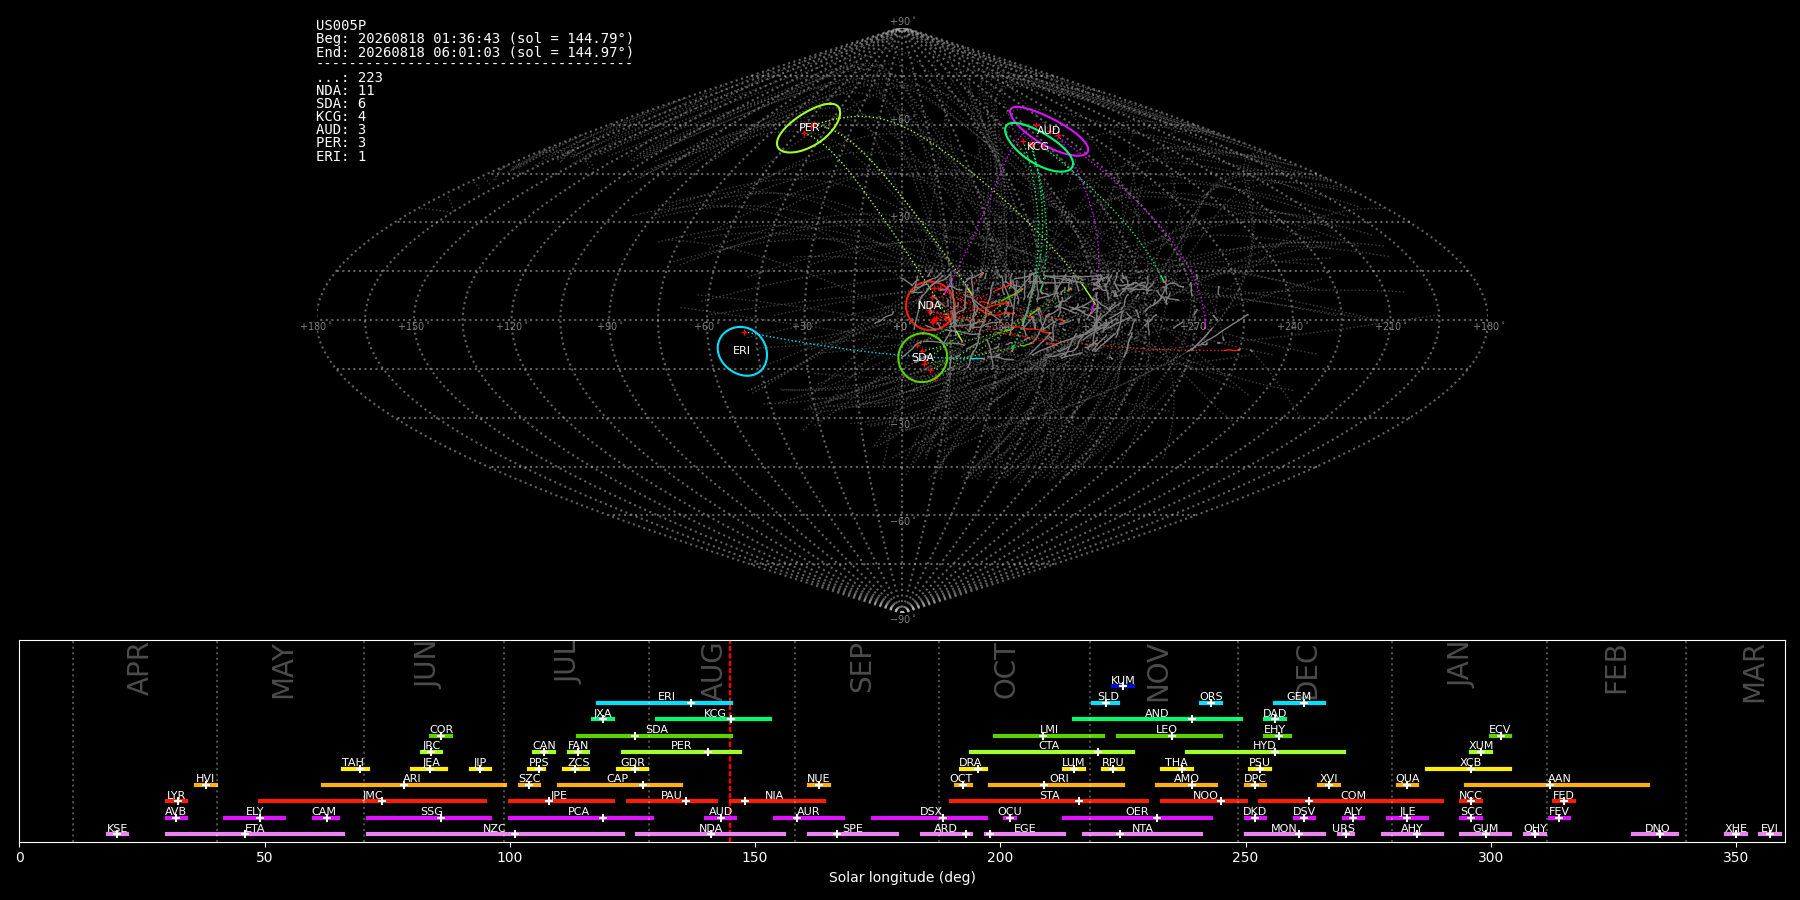Select the CAP shower activity bar
1800x900 pixels.
(x=620, y=785)
